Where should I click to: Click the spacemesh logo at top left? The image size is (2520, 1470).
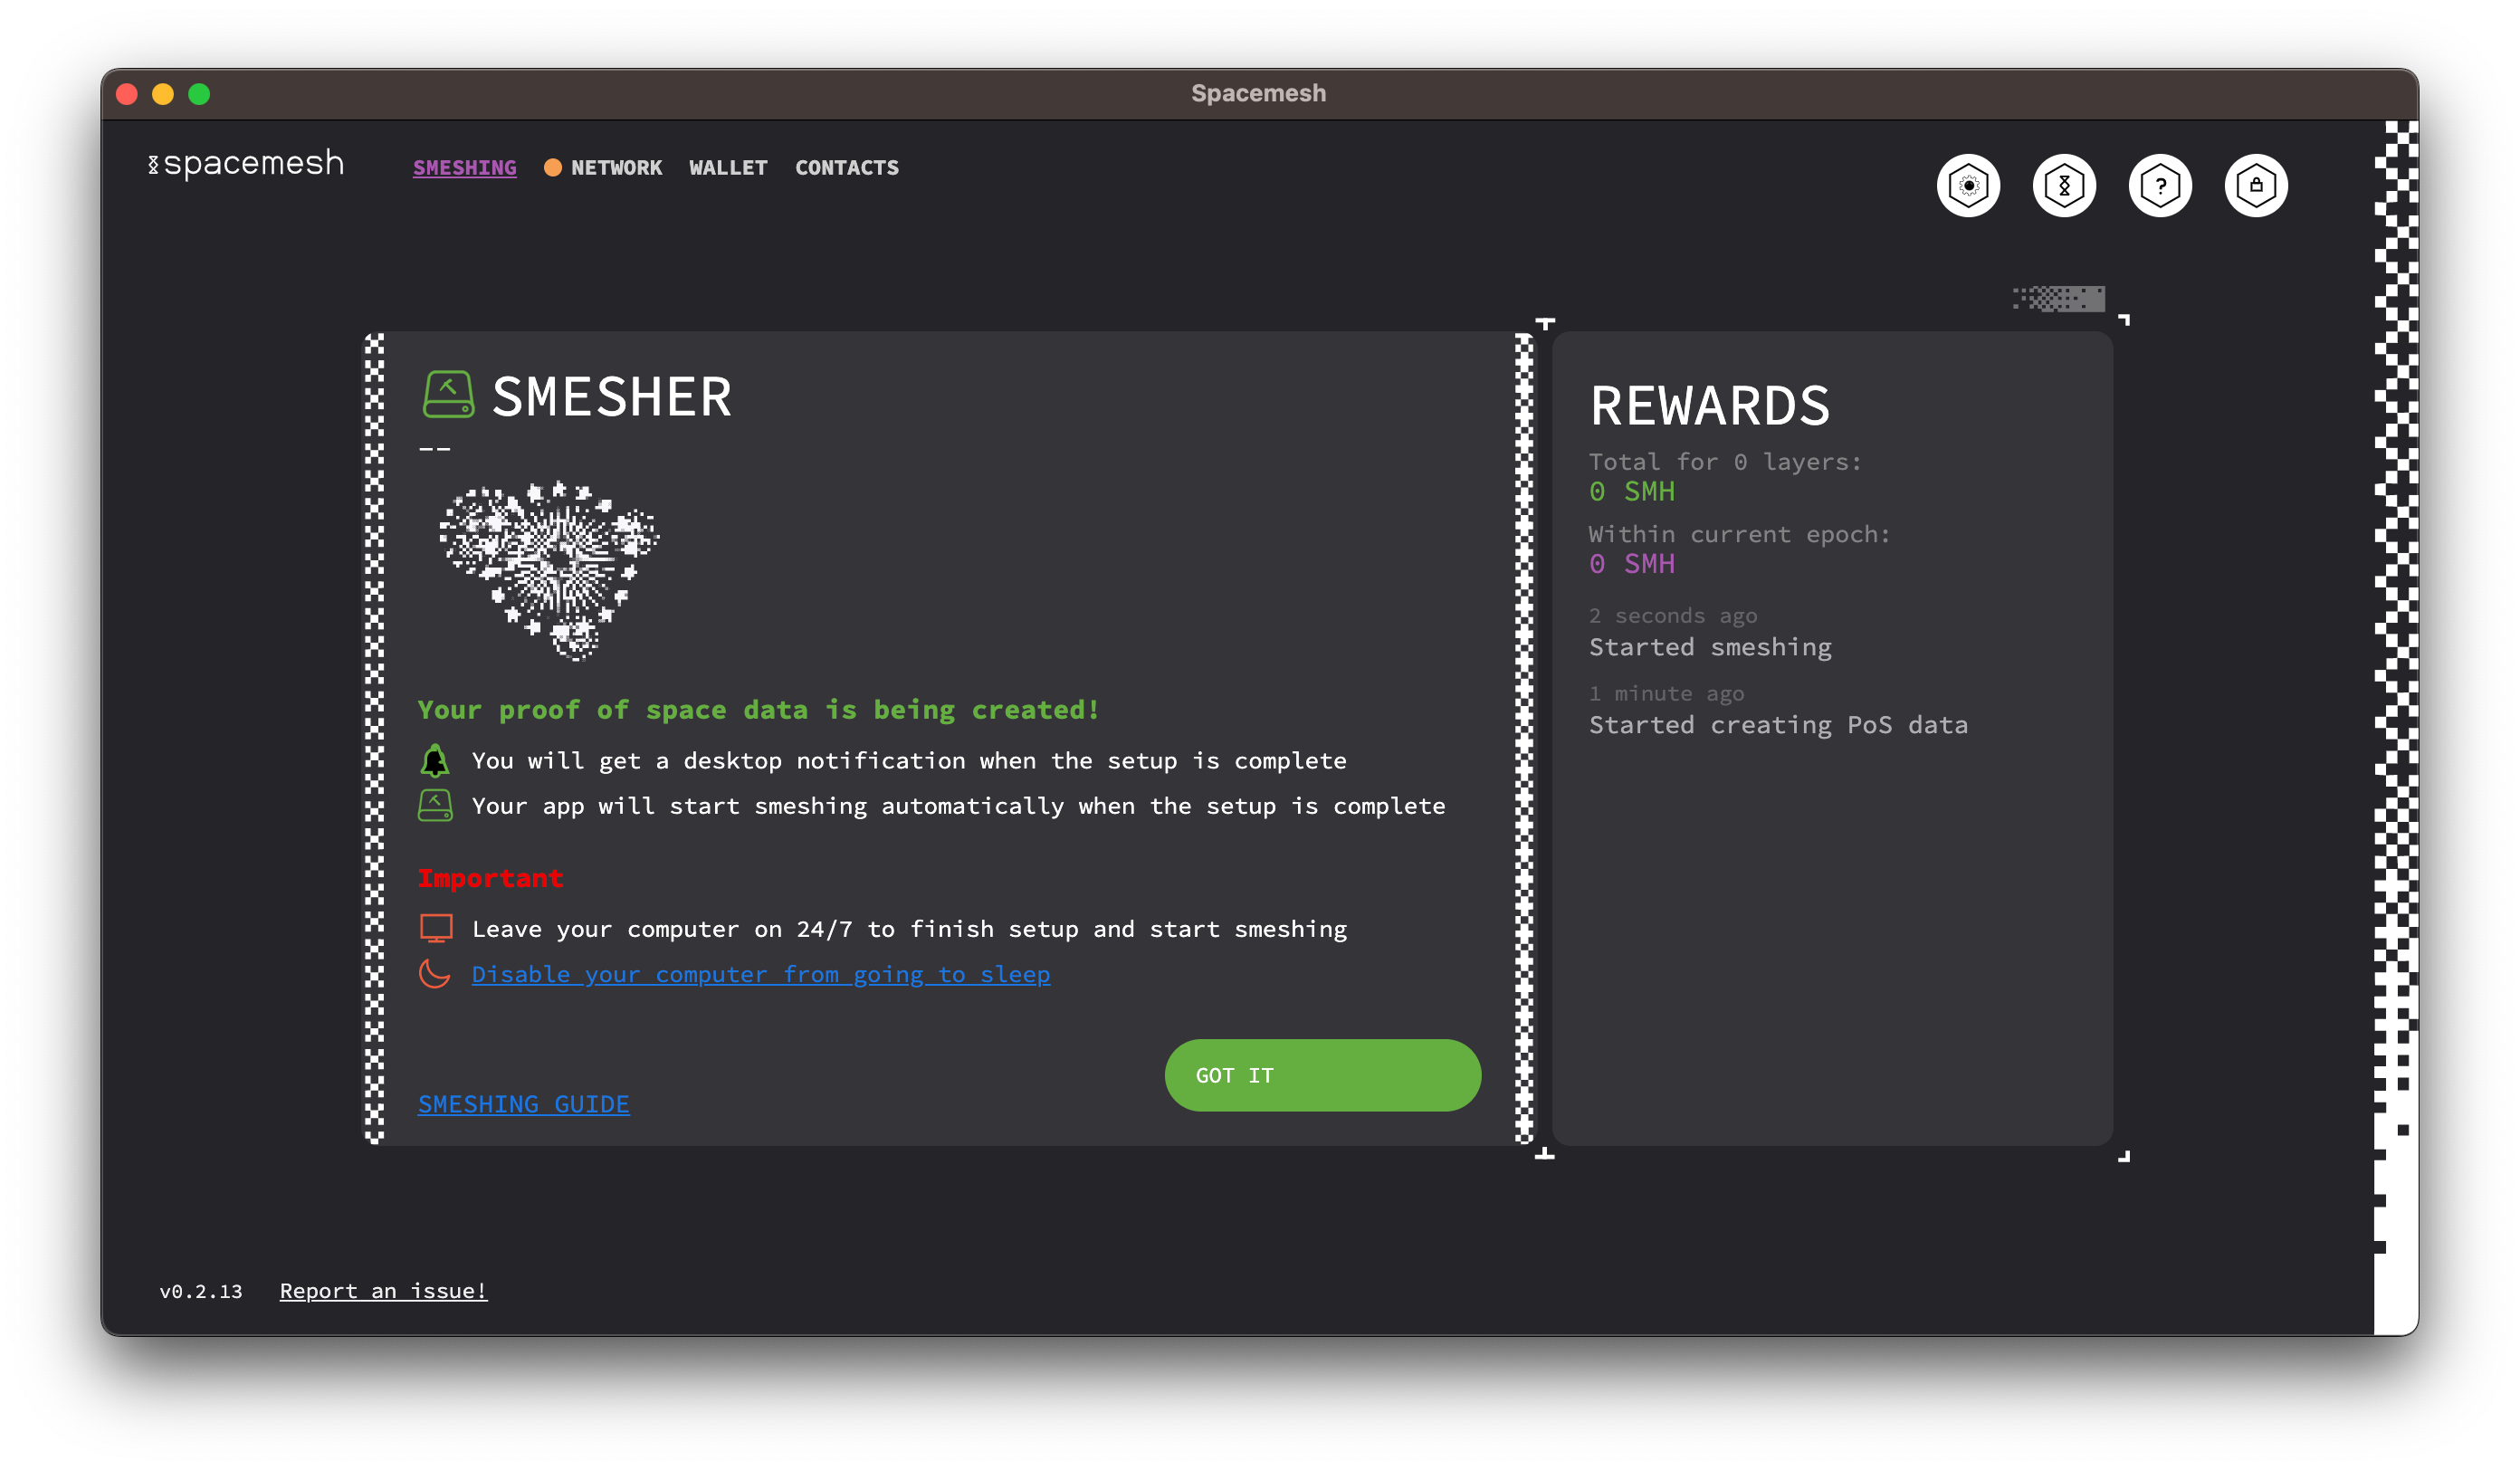click(246, 163)
